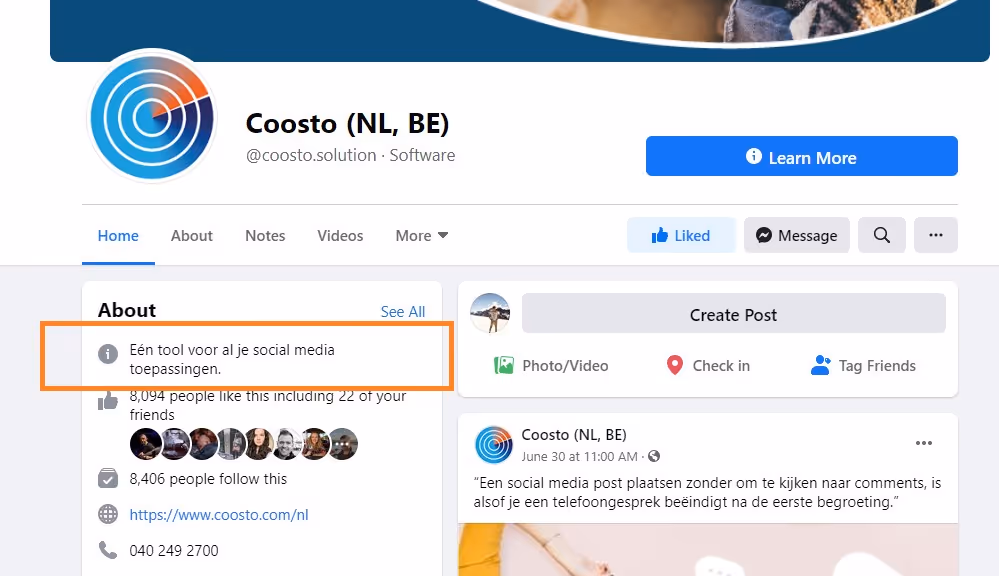
Task: Toggle the Liked button
Action: click(681, 235)
